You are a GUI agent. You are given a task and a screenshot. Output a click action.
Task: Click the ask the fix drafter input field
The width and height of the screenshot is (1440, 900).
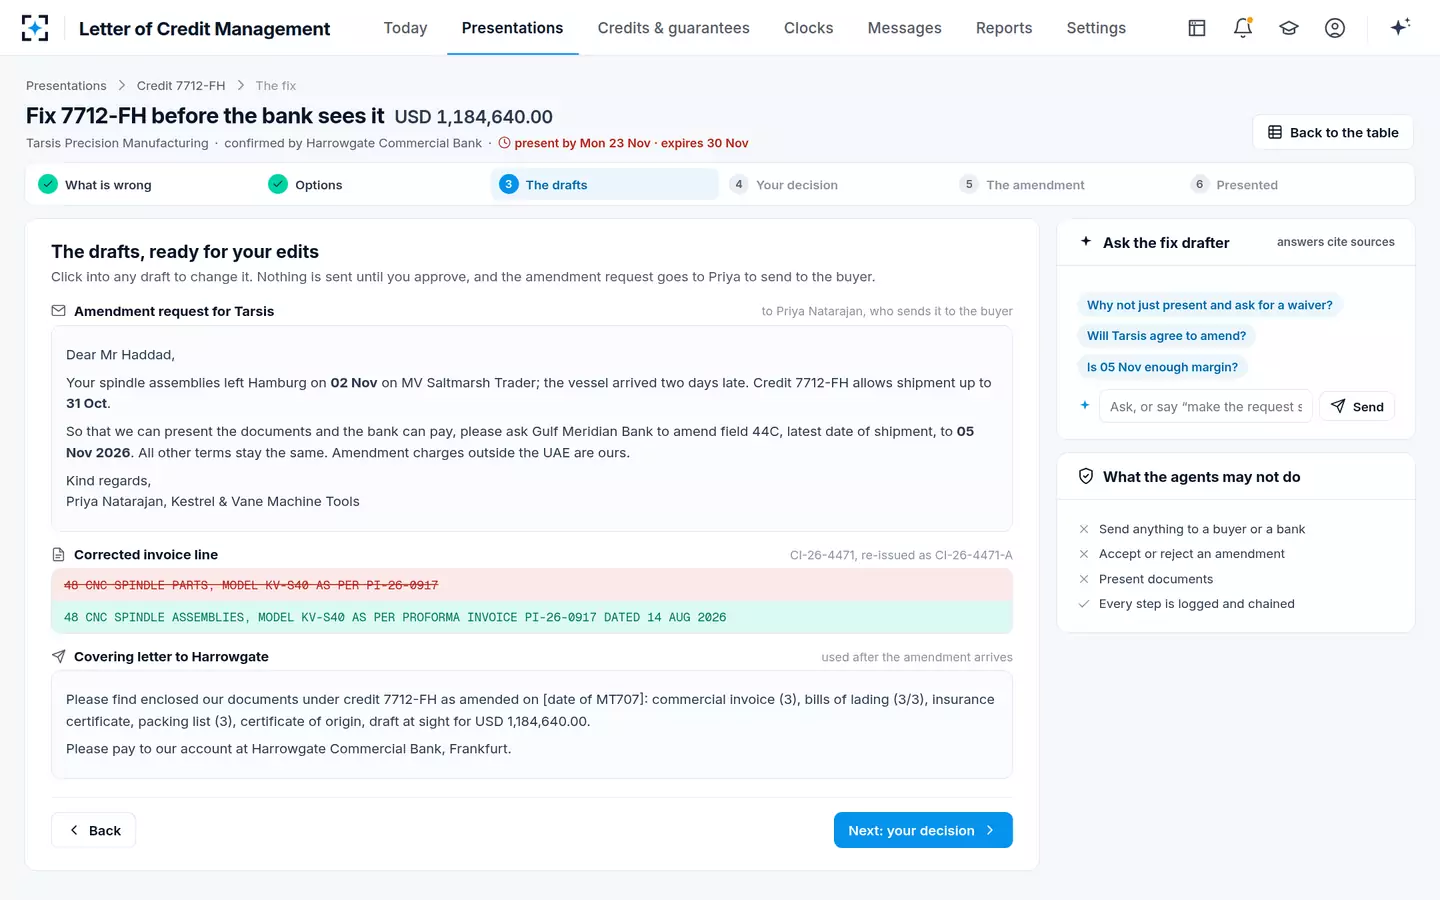1205,406
